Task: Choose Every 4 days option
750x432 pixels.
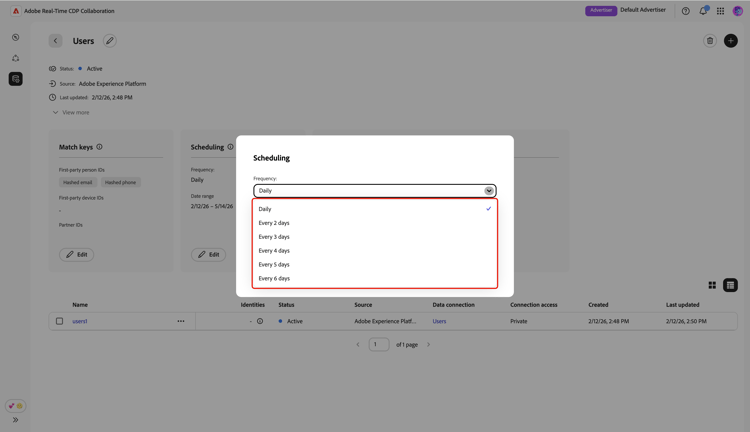Action: [375, 250]
